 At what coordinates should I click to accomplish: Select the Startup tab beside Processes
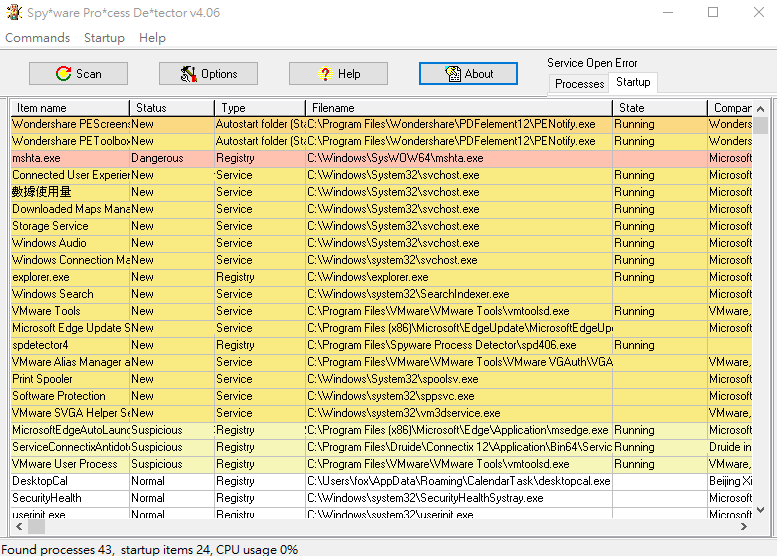pyautogui.click(x=633, y=82)
